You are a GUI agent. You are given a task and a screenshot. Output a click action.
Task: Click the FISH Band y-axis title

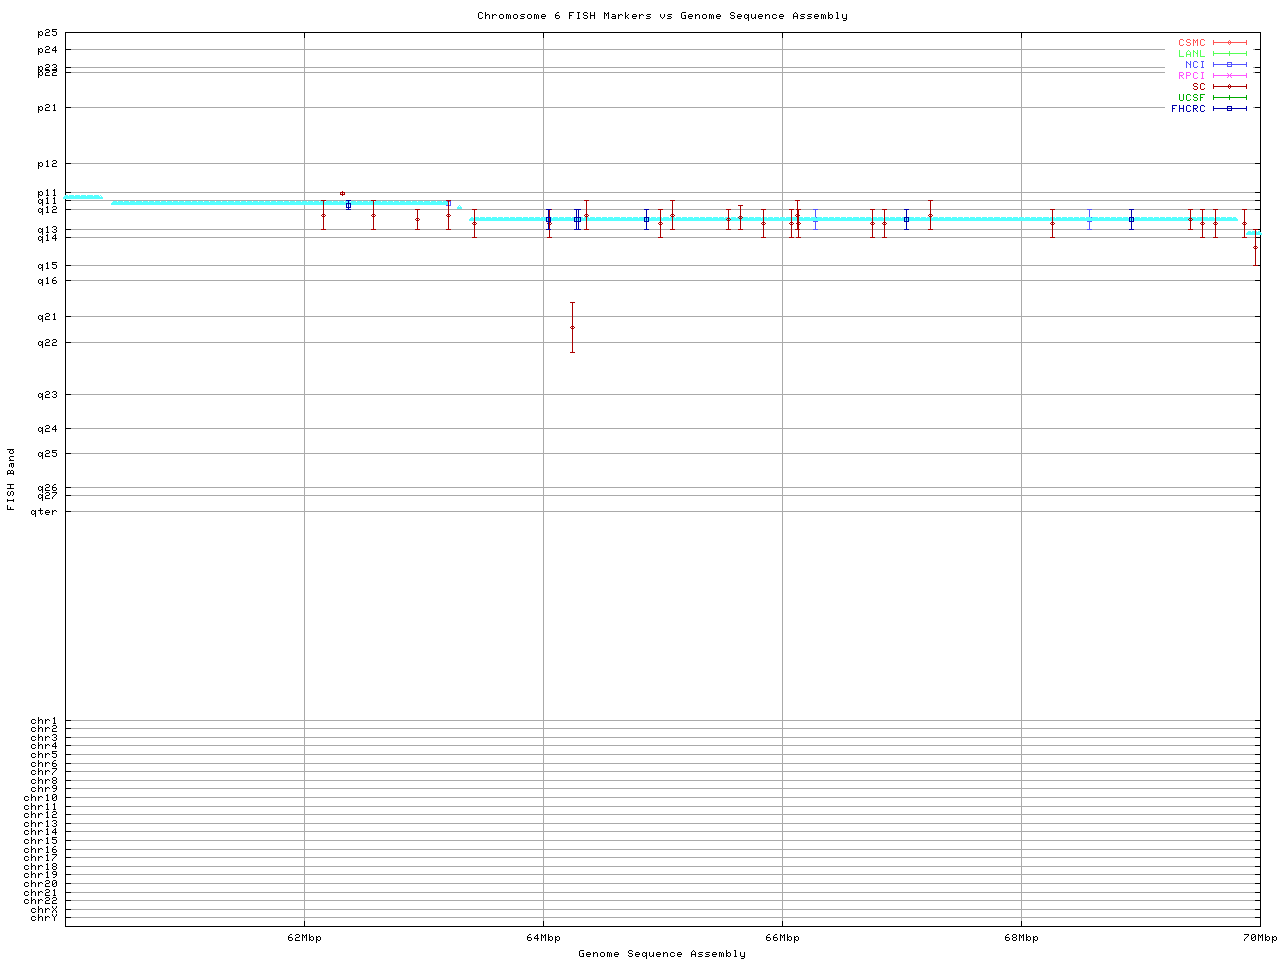coord(11,479)
